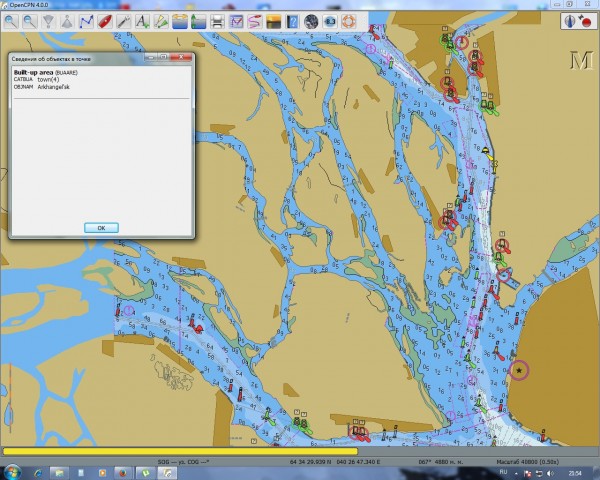Drop MOB marker with lifebuoy icon

click(x=349, y=20)
